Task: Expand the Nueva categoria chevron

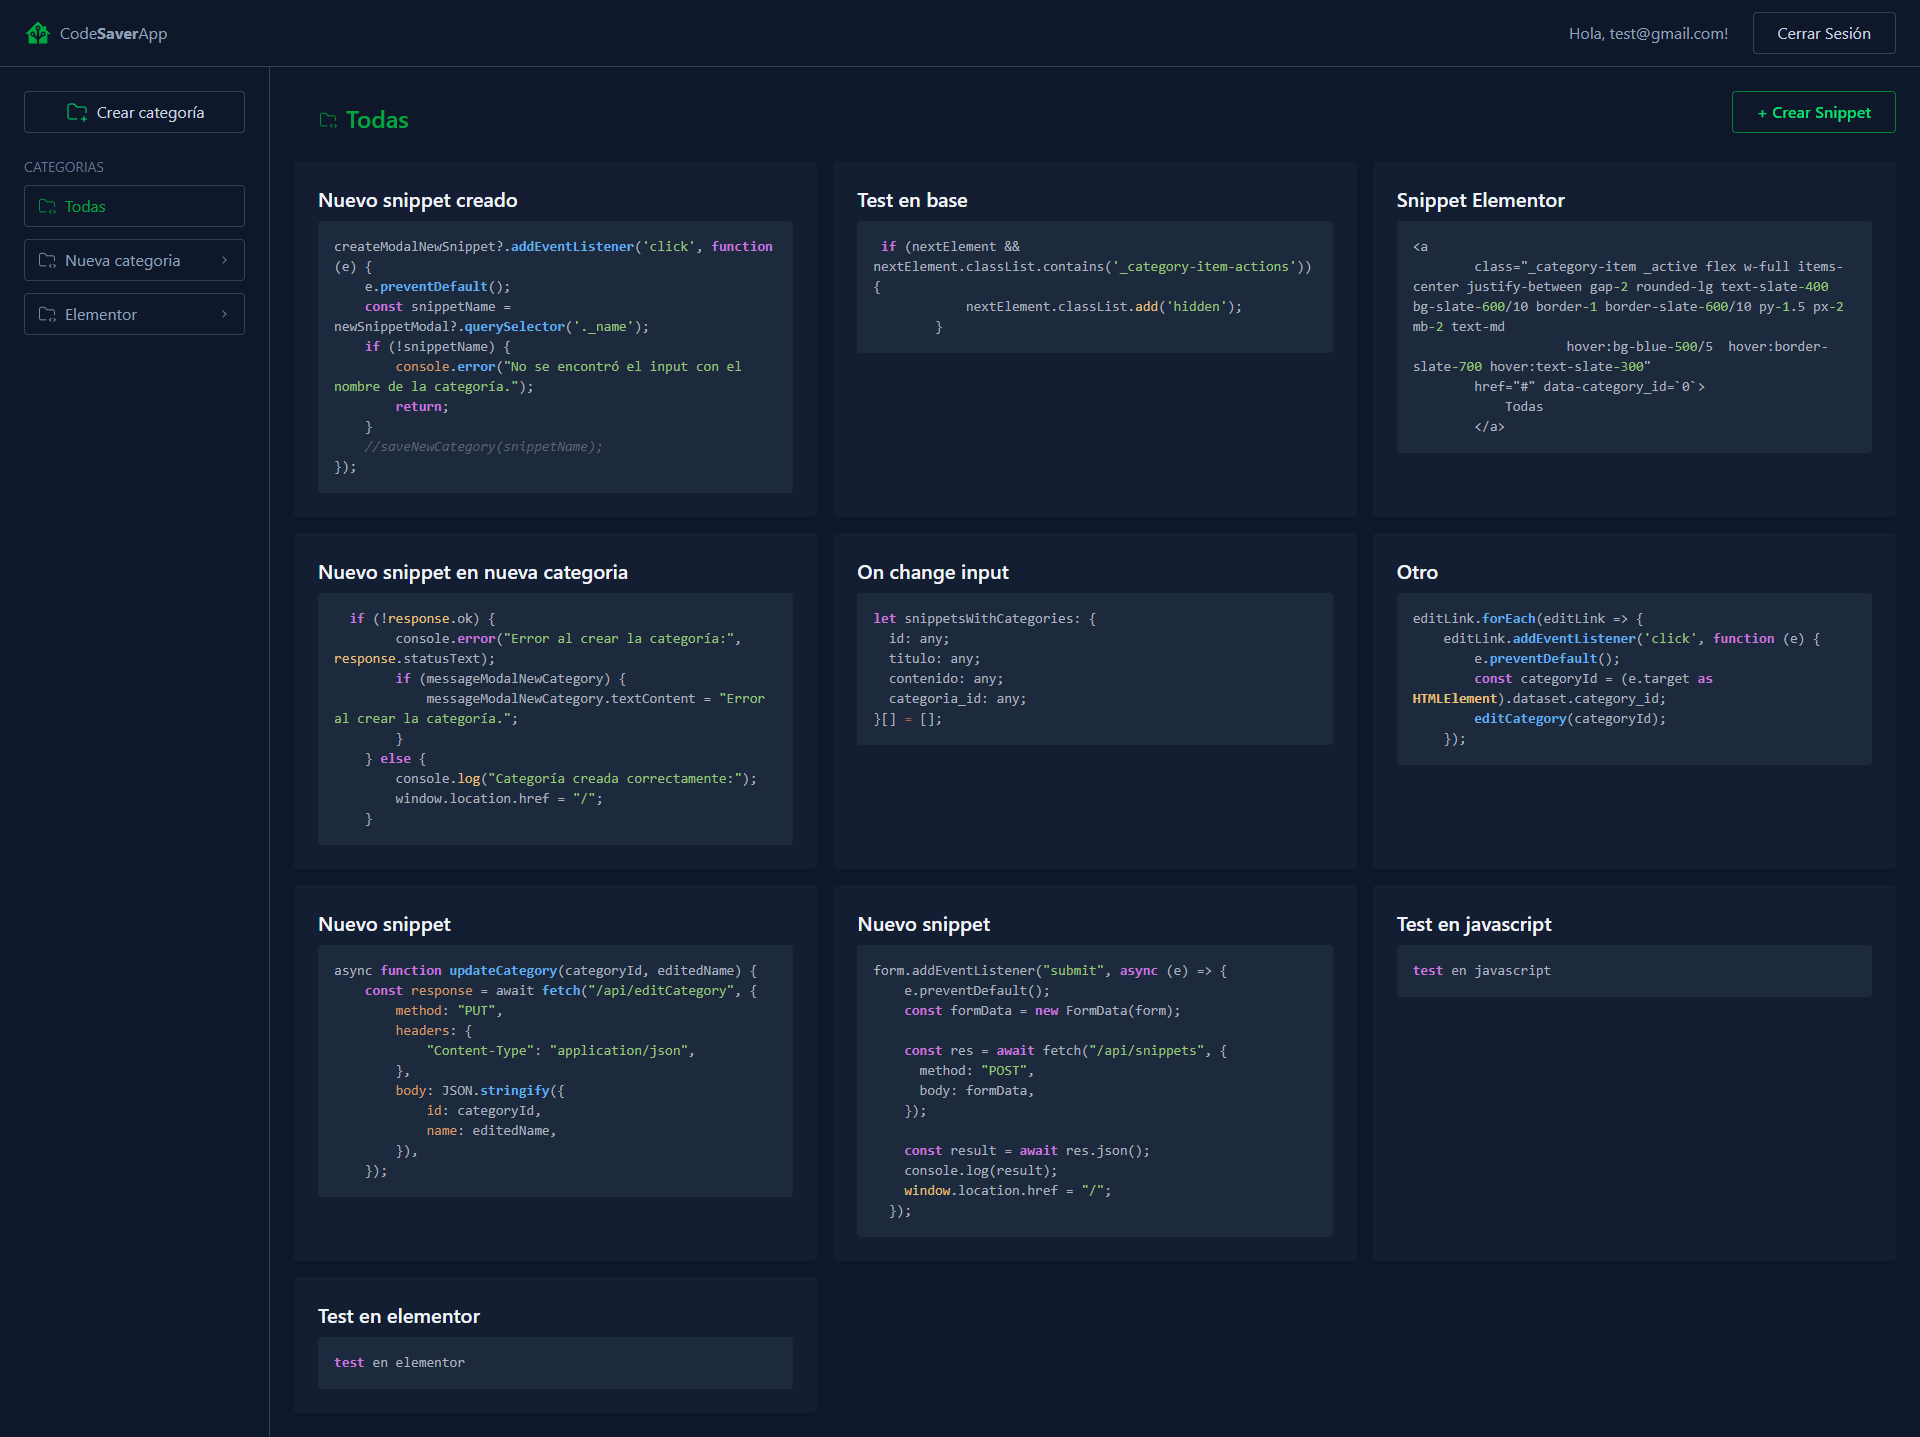Action: 224,260
